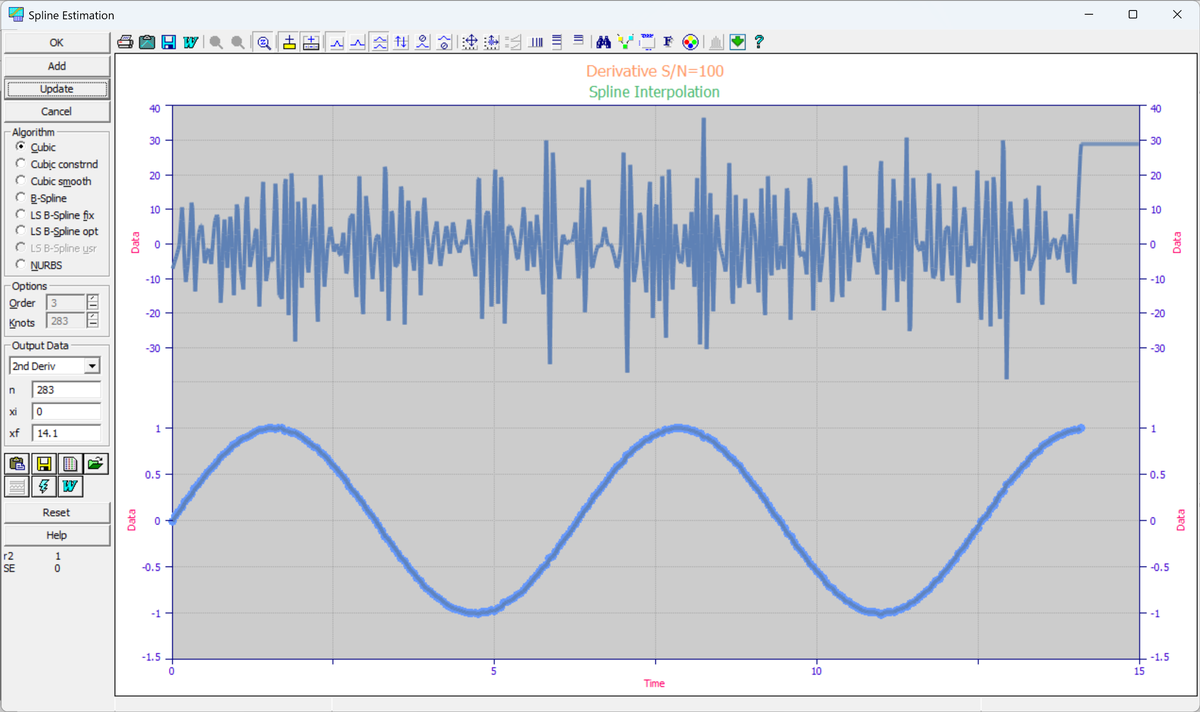Click the yellow floppy disk icon in left panel
1200x712 pixels.
click(43, 463)
